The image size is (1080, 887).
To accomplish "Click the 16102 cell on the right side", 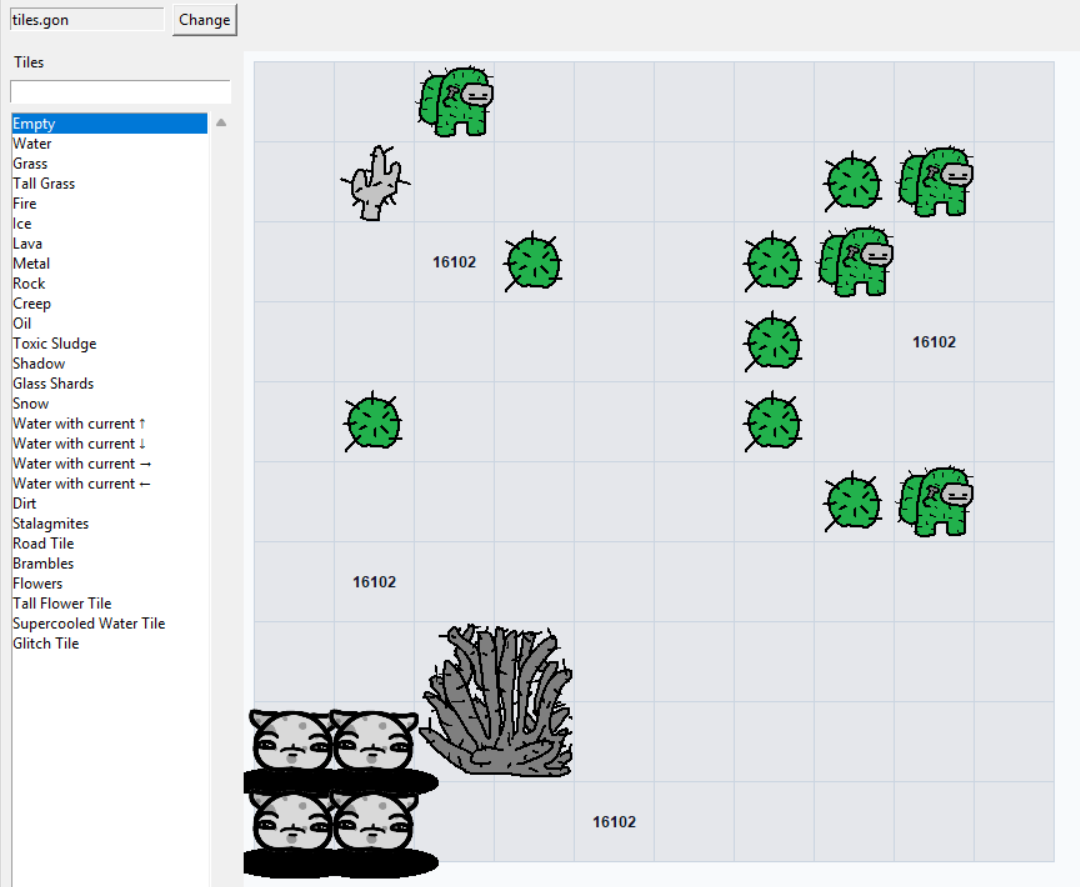I will (x=934, y=342).
